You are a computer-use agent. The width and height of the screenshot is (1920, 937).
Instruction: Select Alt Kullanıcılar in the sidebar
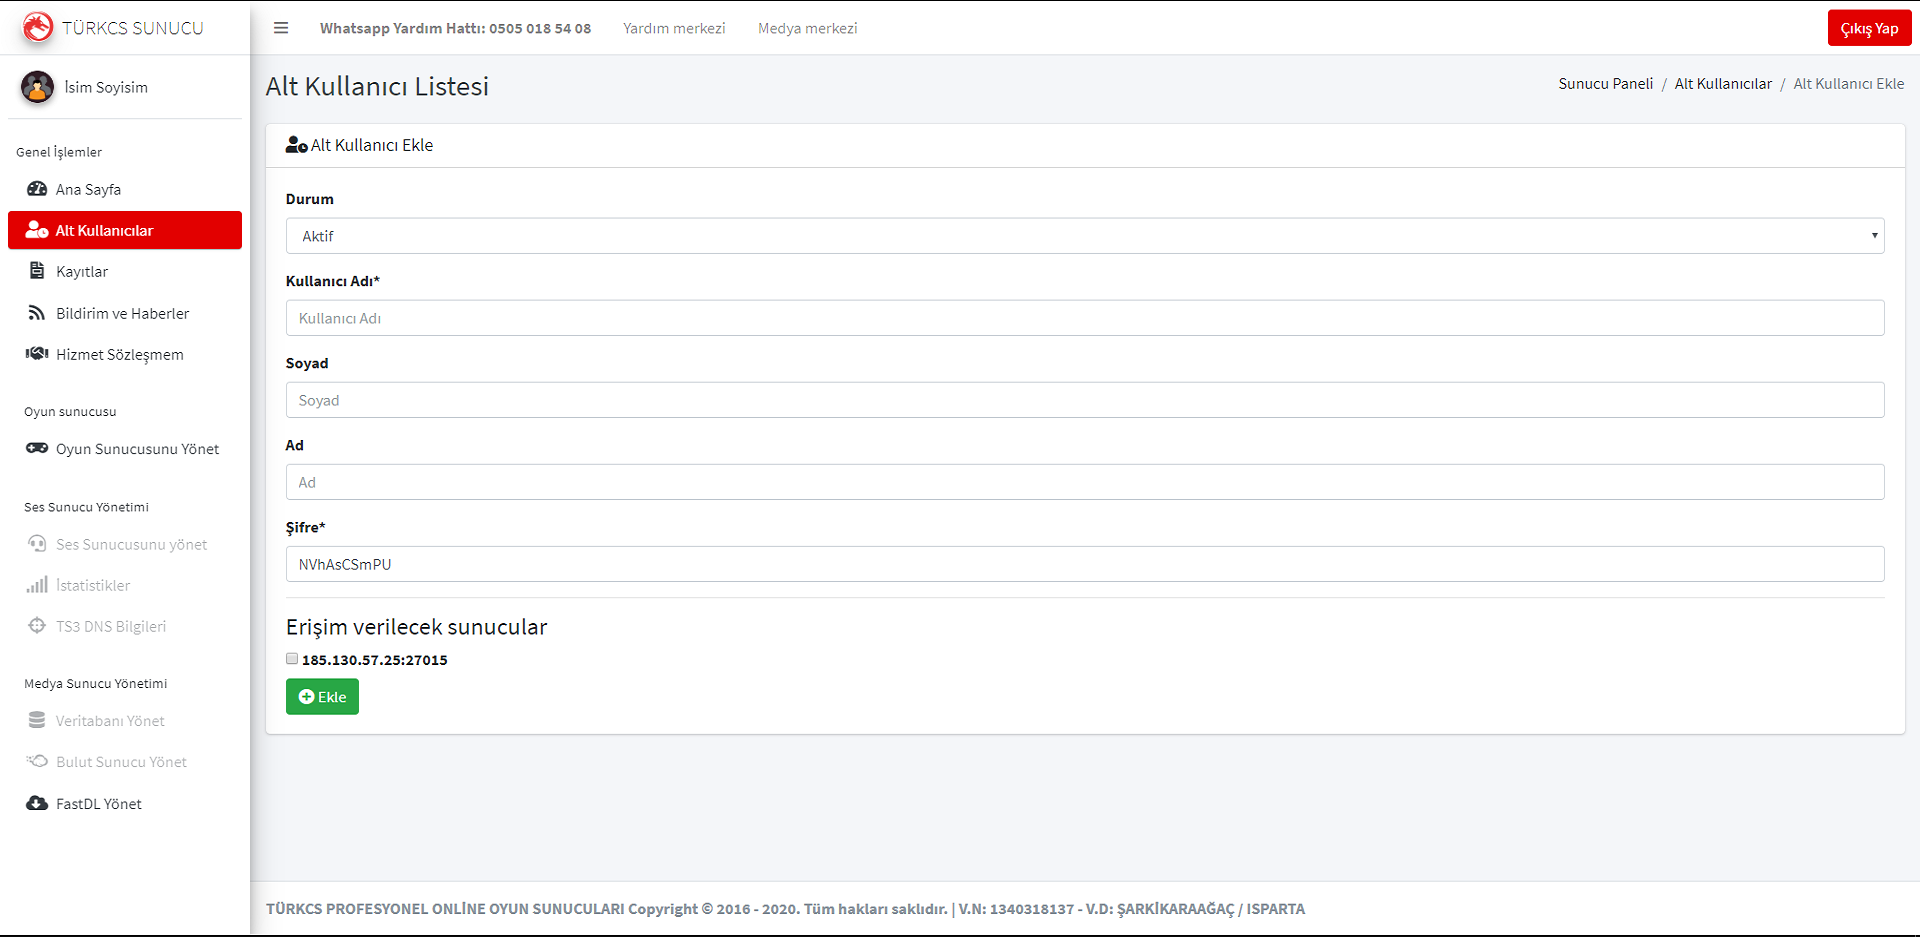tap(125, 230)
